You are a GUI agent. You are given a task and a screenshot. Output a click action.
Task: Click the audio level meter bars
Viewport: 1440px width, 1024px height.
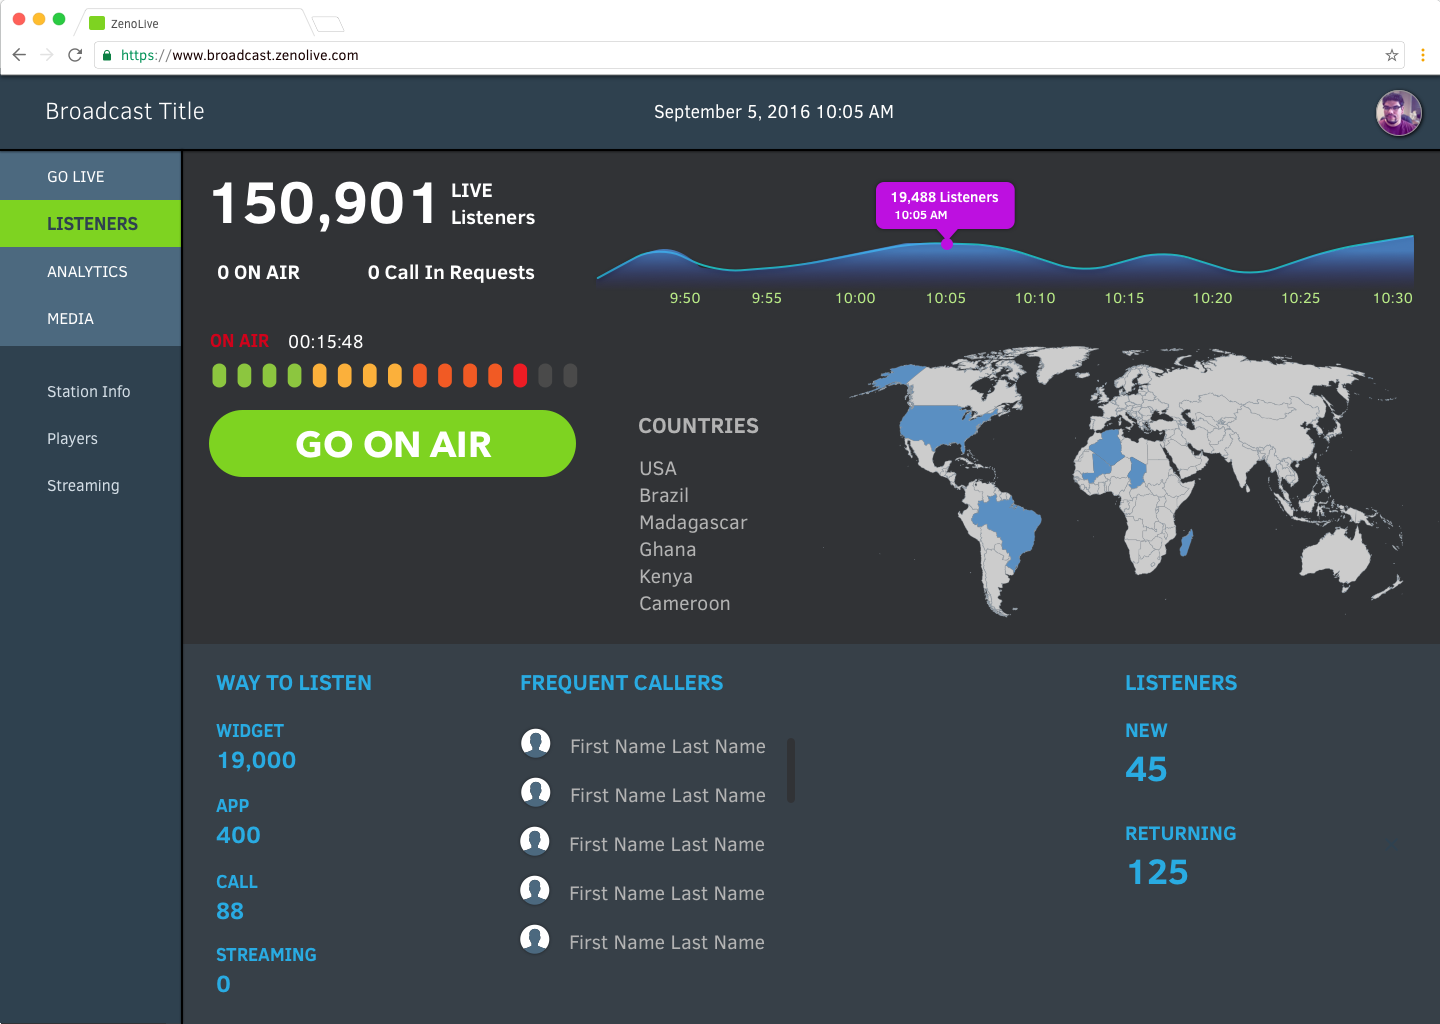(x=395, y=376)
